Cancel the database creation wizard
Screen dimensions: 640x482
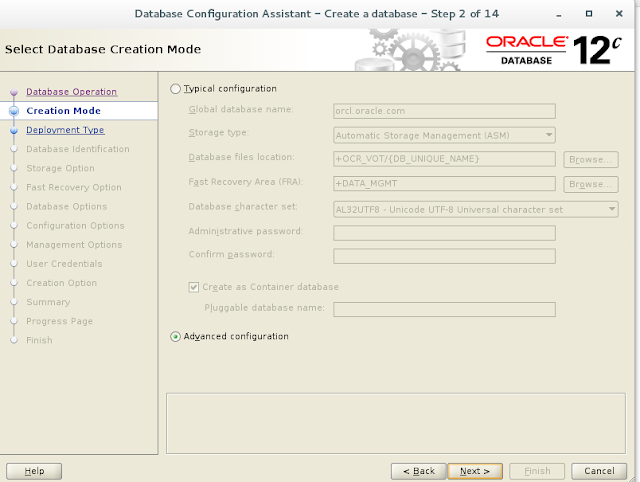599,471
